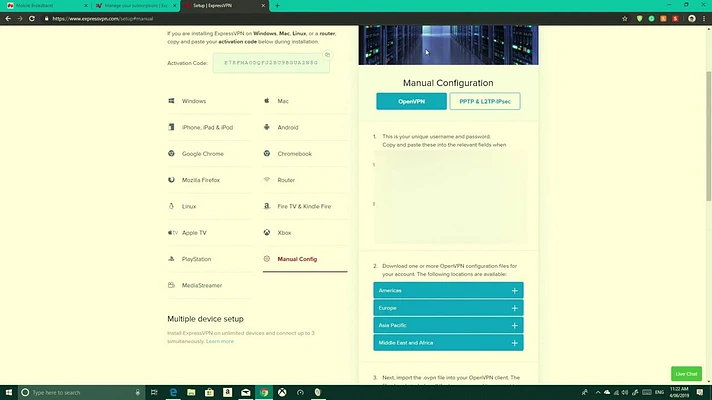Open Microsoft Store from the taskbar
The width and height of the screenshot is (712, 400).
pyautogui.click(x=209, y=392)
